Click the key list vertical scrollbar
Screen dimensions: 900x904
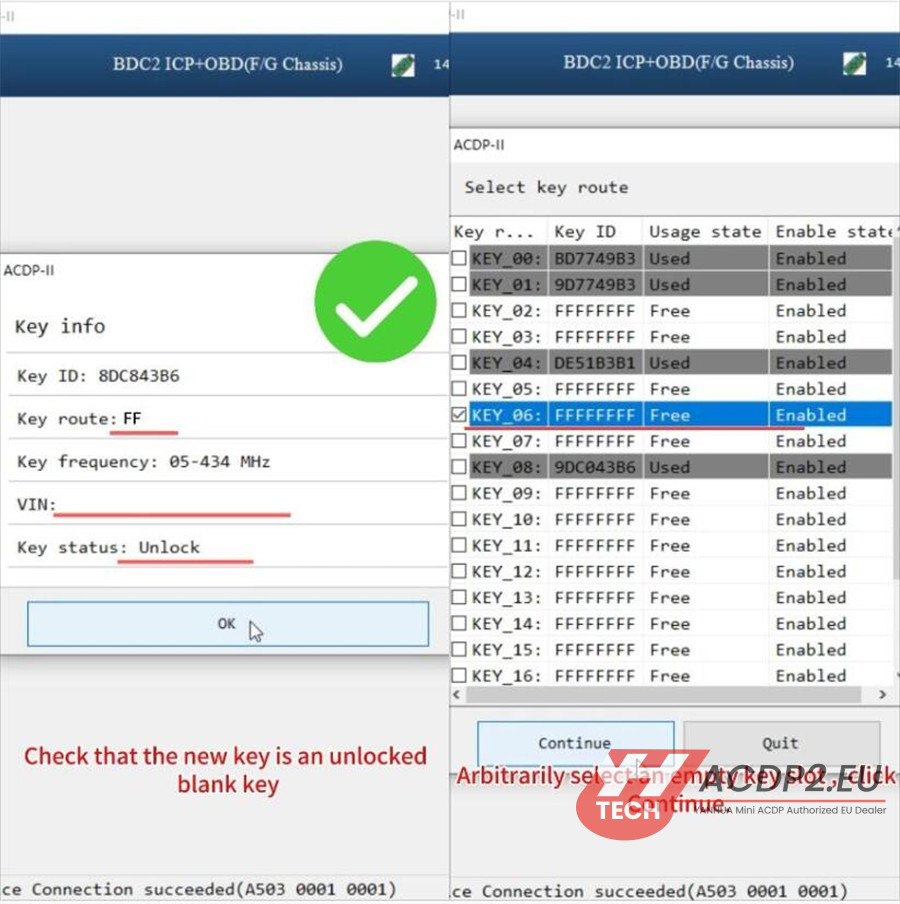pos(895,400)
